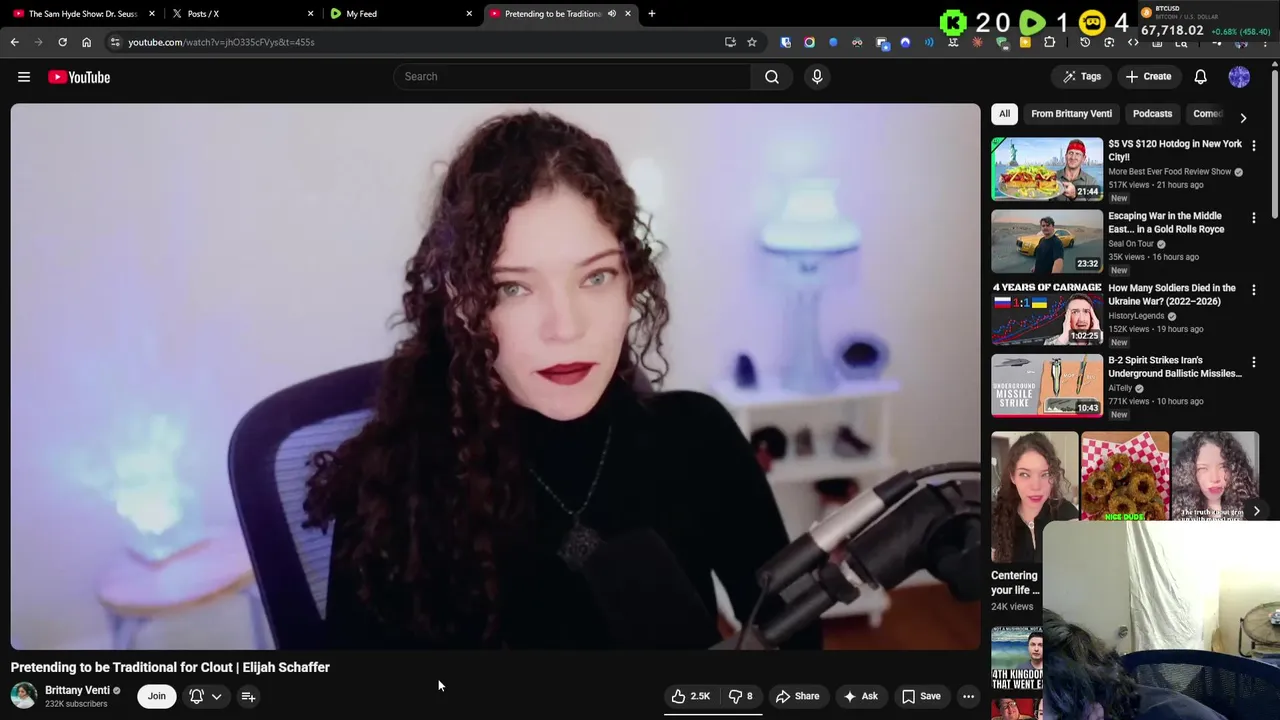Image resolution: width=1280 pixels, height=720 pixels.
Task: Open the Seal On Tour channel link
Action: (x=1131, y=244)
